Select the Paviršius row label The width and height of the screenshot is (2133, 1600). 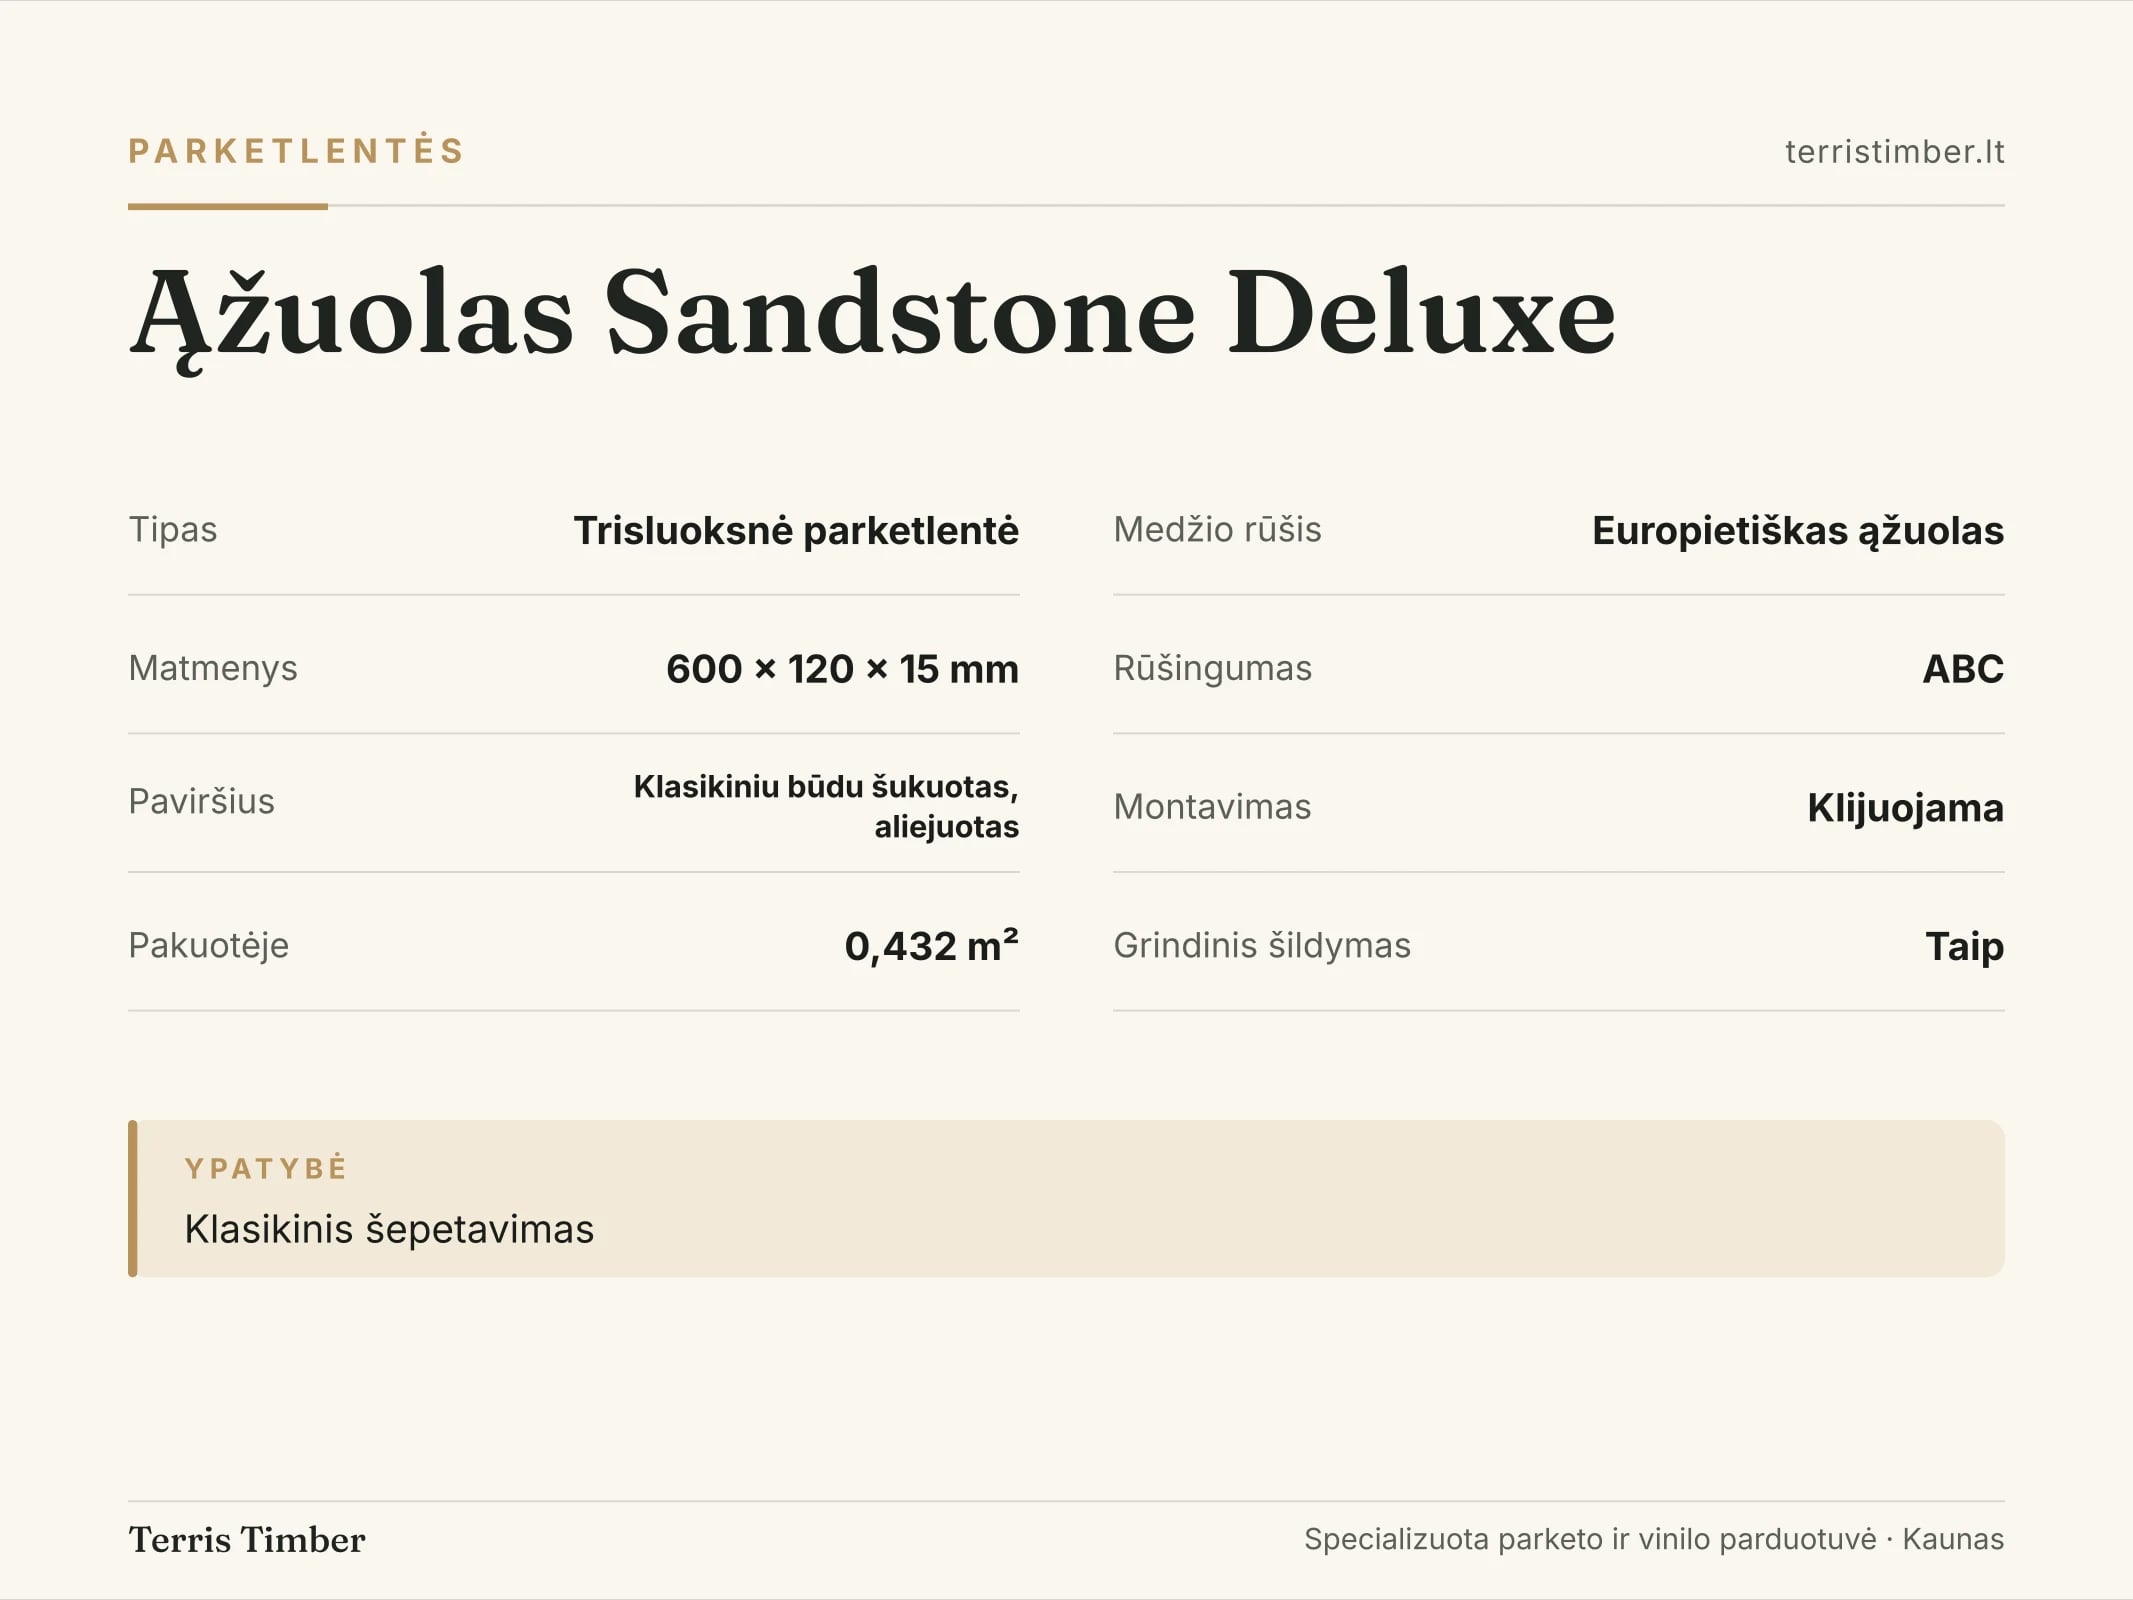coord(201,802)
